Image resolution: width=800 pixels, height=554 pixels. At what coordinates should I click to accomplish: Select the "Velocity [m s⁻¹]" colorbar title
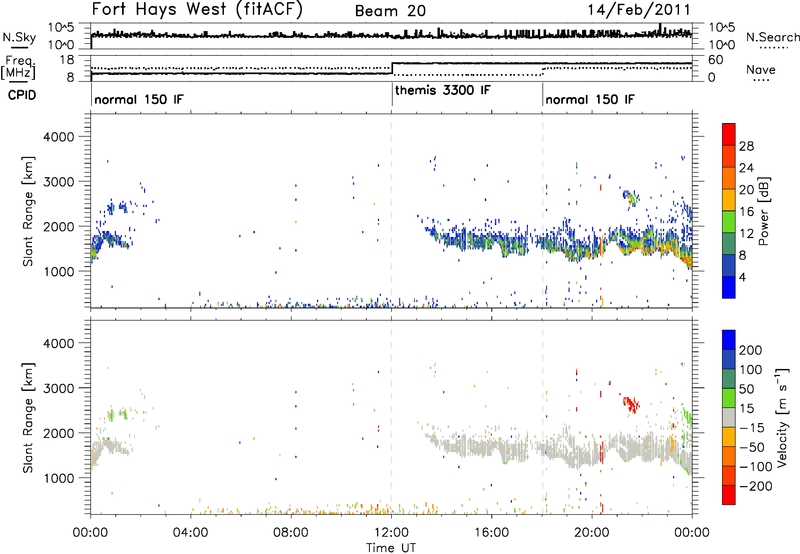(782, 417)
